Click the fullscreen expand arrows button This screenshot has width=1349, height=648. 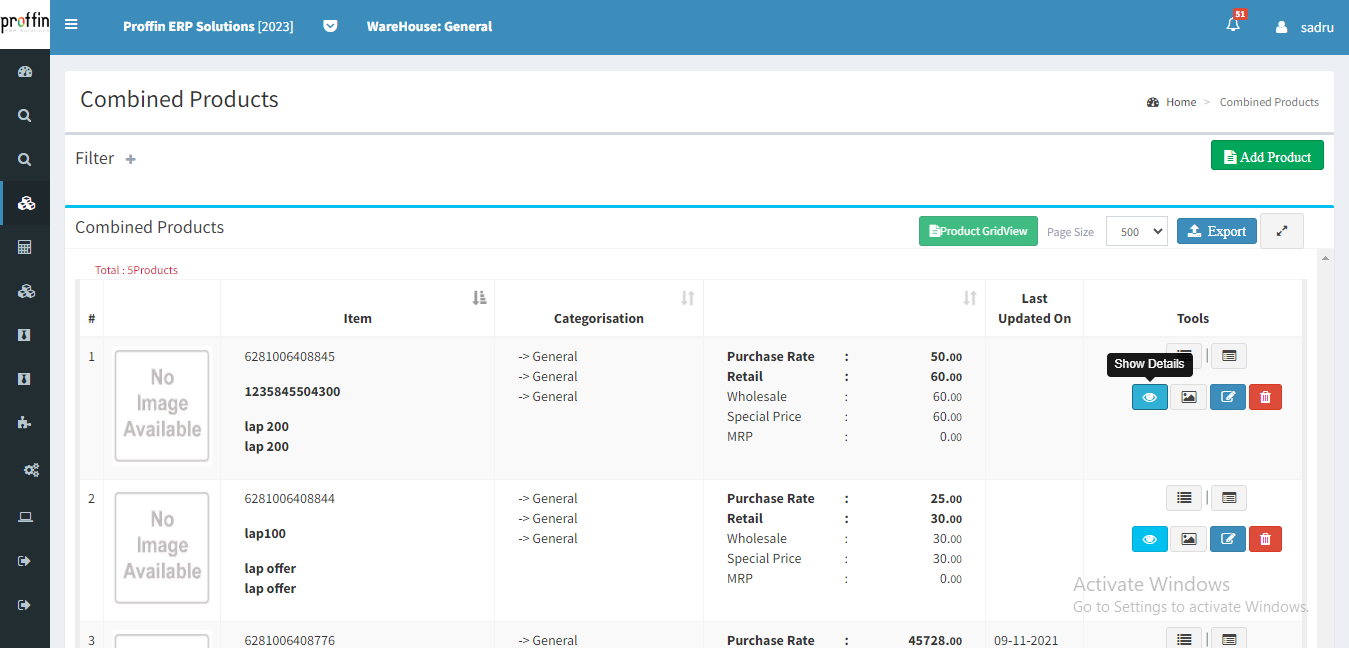(1282, 231)
